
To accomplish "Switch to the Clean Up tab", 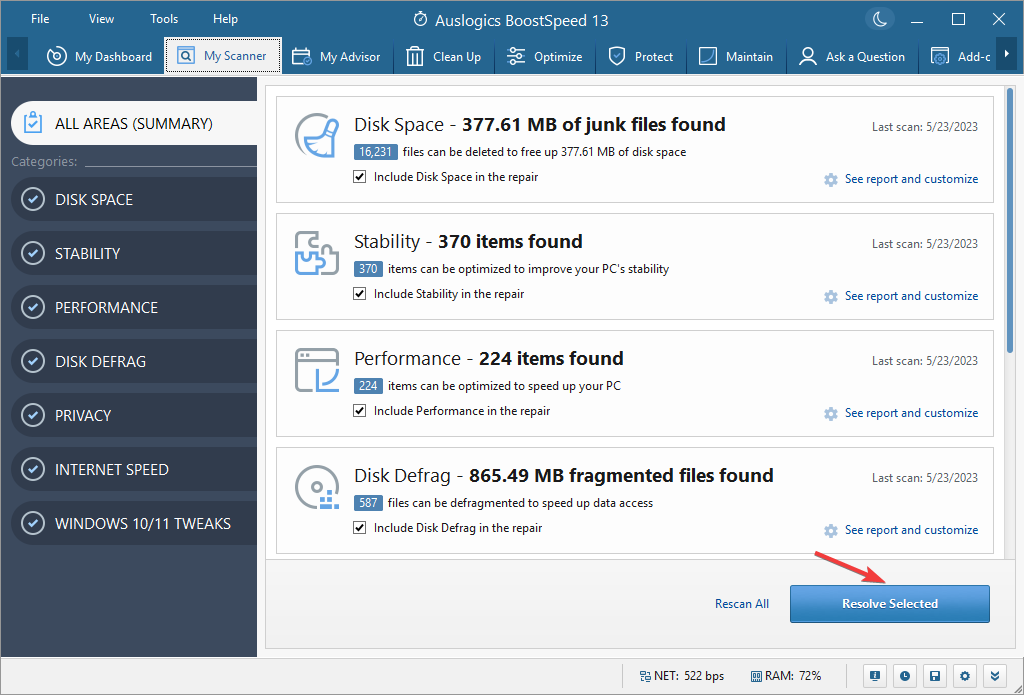I will 443,56.
